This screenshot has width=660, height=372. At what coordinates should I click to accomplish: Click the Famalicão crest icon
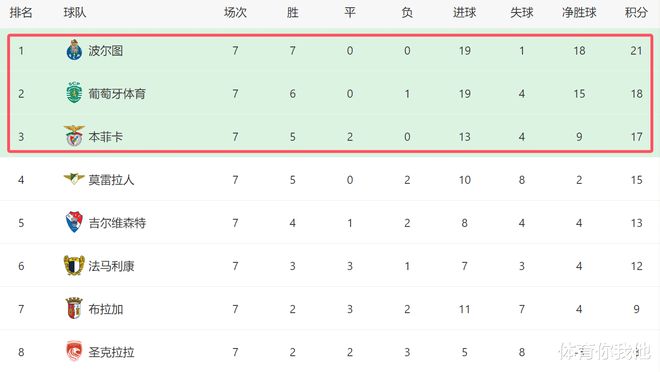pos(74,266)
